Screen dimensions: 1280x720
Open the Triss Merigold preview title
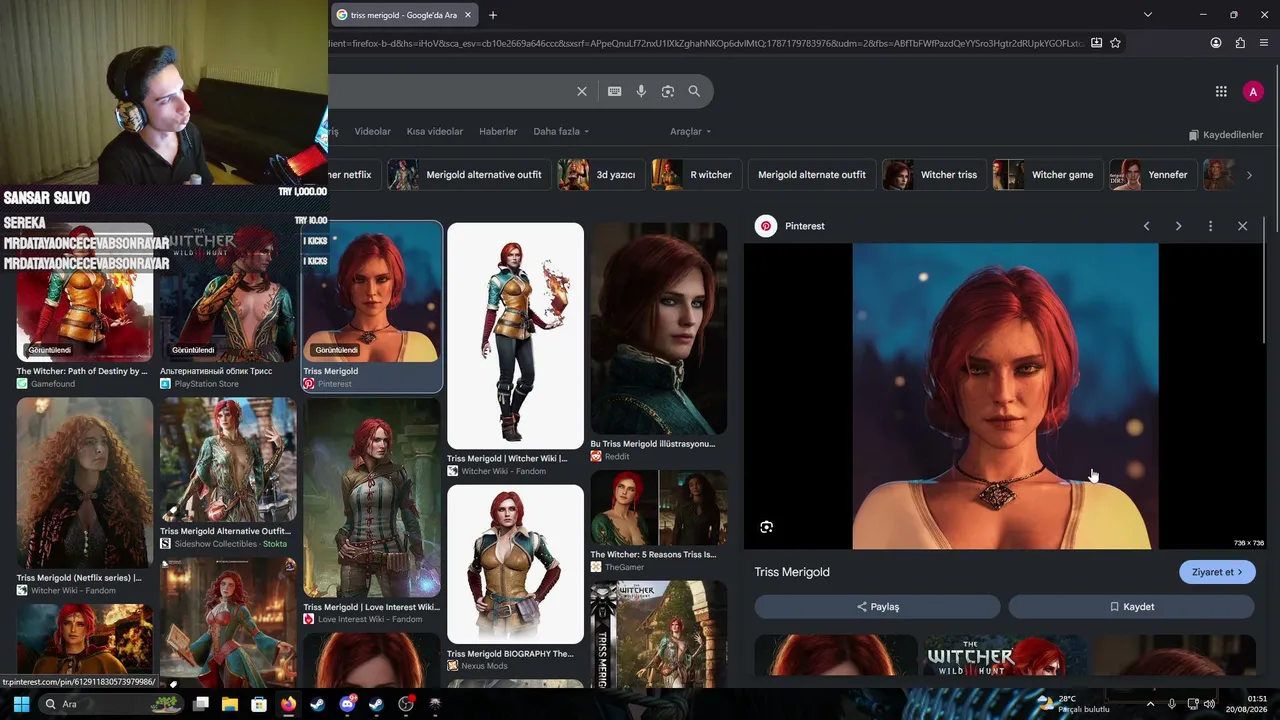[x=792, y=572]
